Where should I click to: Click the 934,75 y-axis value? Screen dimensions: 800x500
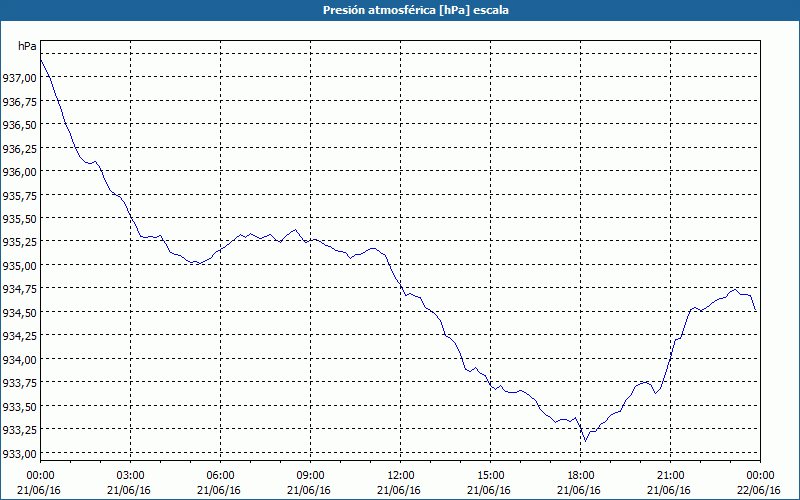(19, 289)
